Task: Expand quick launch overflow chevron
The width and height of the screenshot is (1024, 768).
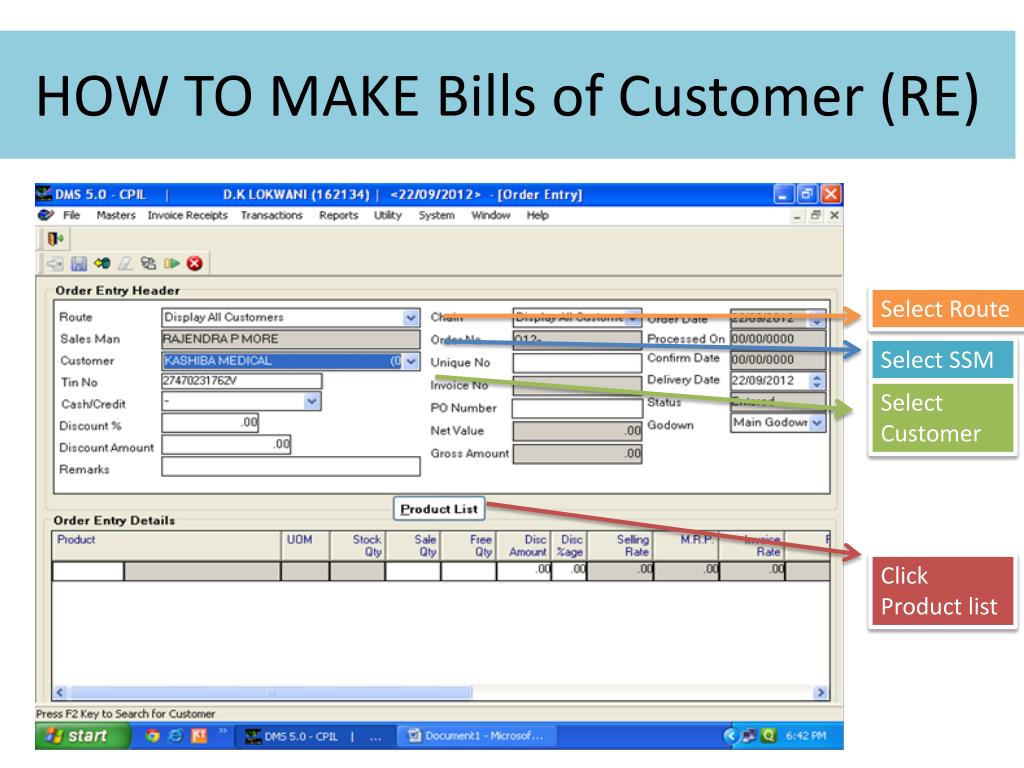Action: [223, 731]
